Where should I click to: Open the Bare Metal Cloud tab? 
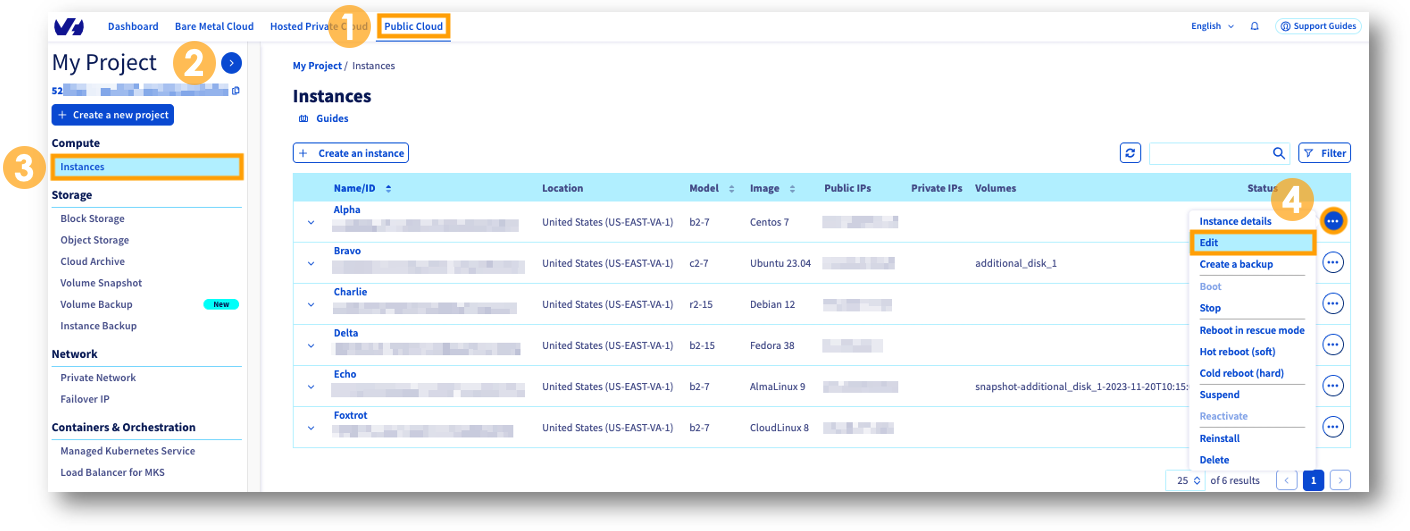click(214, 26)
